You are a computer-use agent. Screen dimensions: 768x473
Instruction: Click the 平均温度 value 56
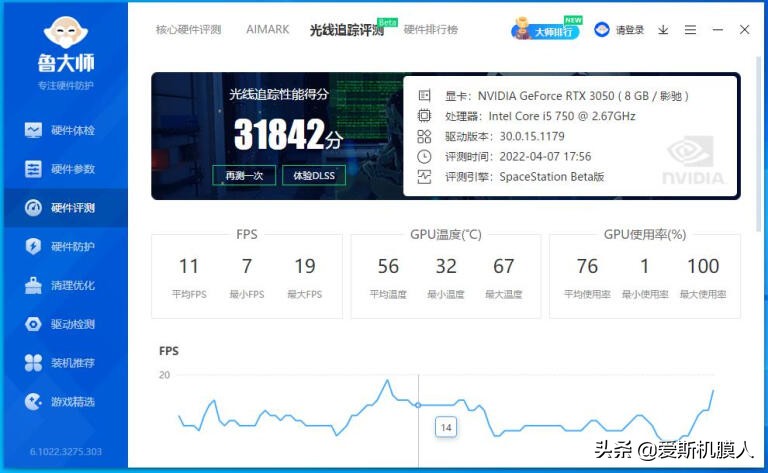pos(388,266)
